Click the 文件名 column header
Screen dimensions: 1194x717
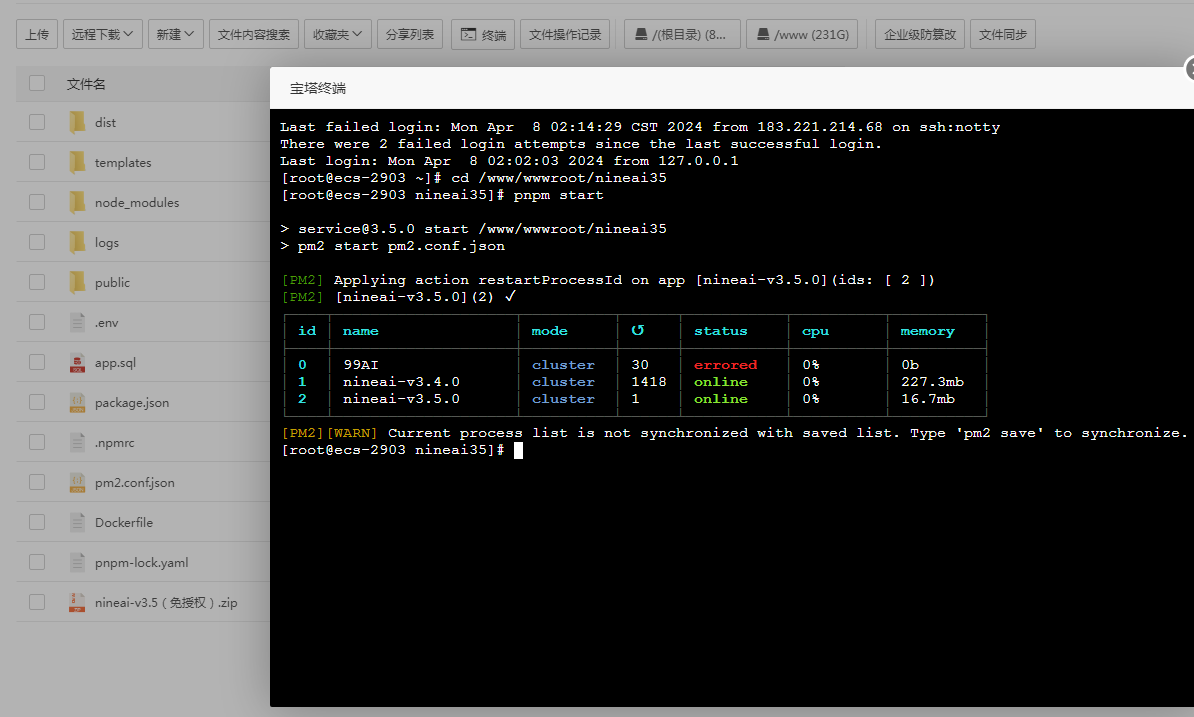(x=86, y=84)
